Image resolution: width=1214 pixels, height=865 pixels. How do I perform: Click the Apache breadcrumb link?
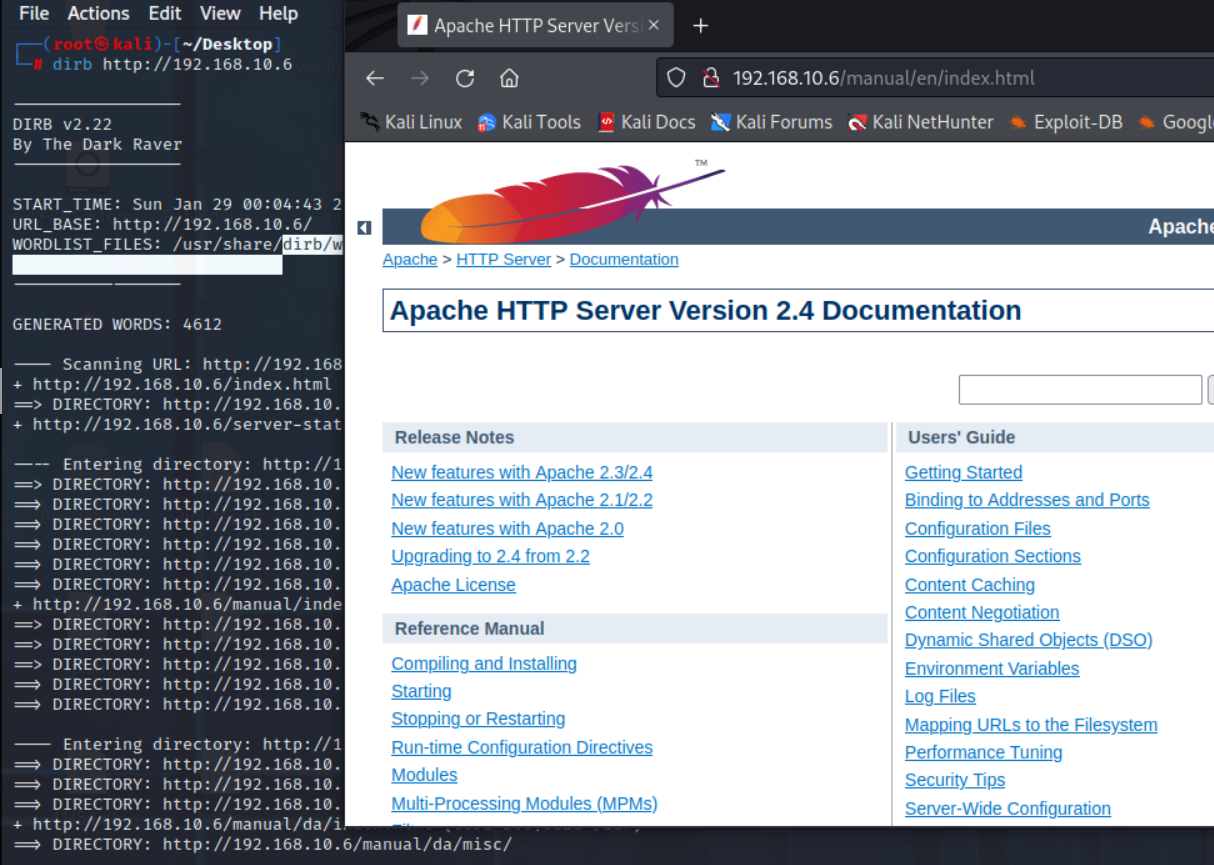(410, 259)
